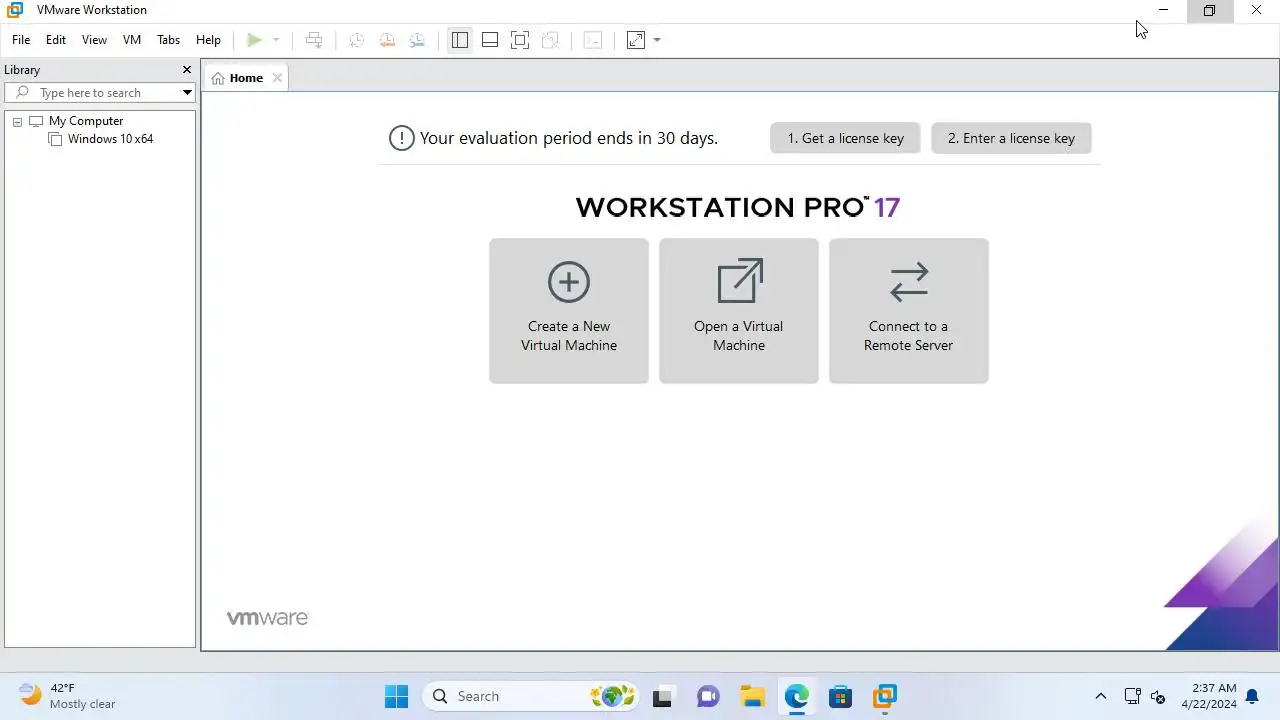This screenshot has height=720, width=1280.
Task: Take a snapshot using the clock icon
Action: coord(356,40)
